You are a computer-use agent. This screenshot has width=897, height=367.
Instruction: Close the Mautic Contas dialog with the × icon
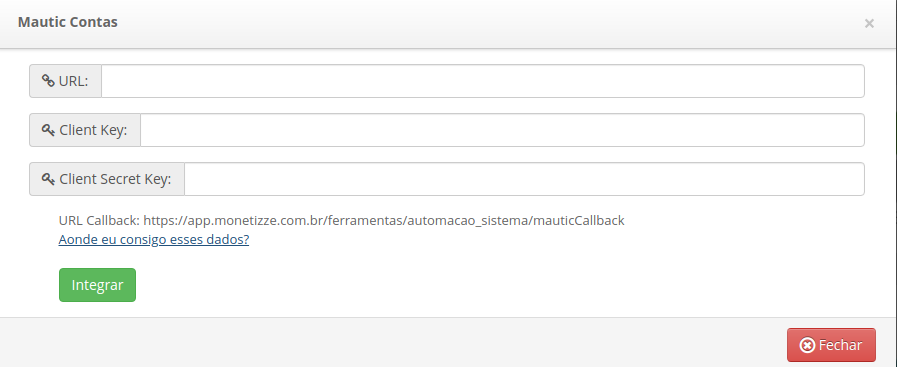click(x=869, y=23)
